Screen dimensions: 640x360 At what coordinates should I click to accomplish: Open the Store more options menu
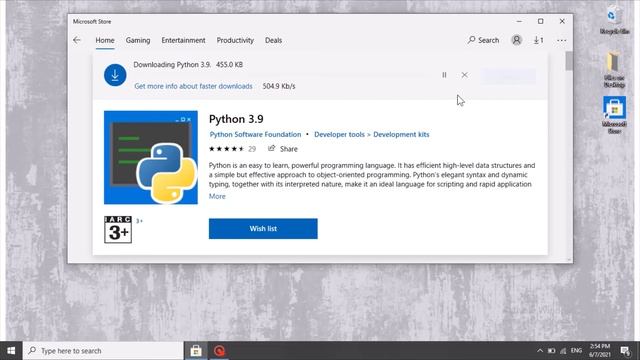pos(562,40)
